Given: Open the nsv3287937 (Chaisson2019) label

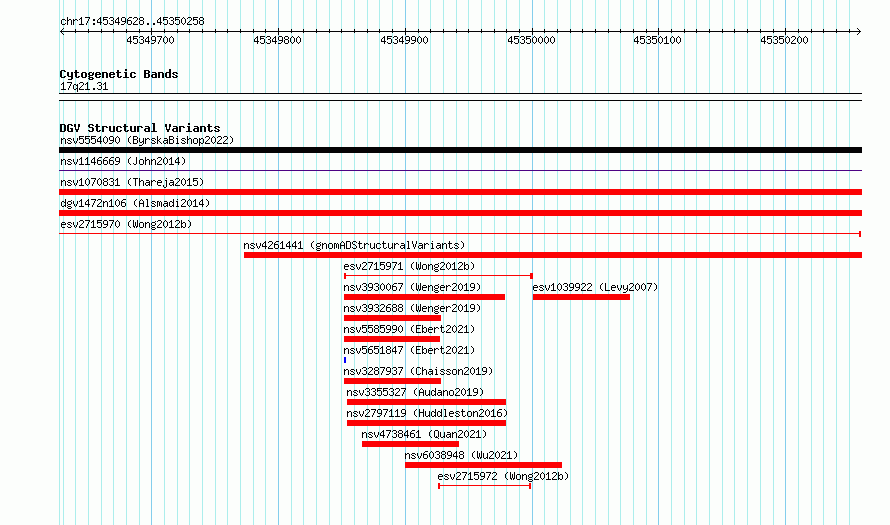Looking at the screenshot, I should (x=418, y=371).
